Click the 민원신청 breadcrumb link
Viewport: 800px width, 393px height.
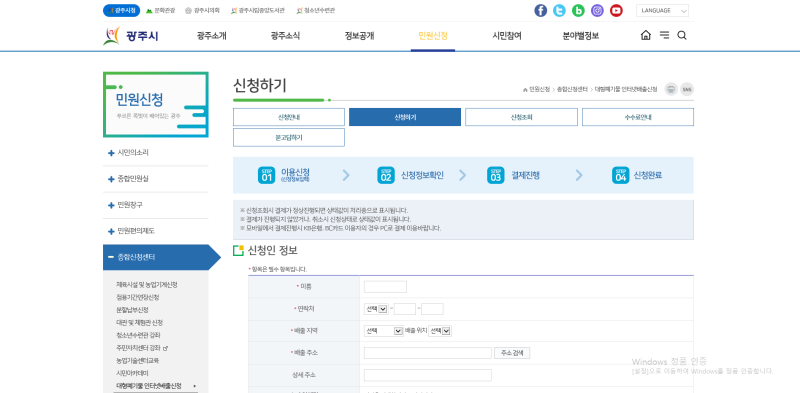[540, 89]
